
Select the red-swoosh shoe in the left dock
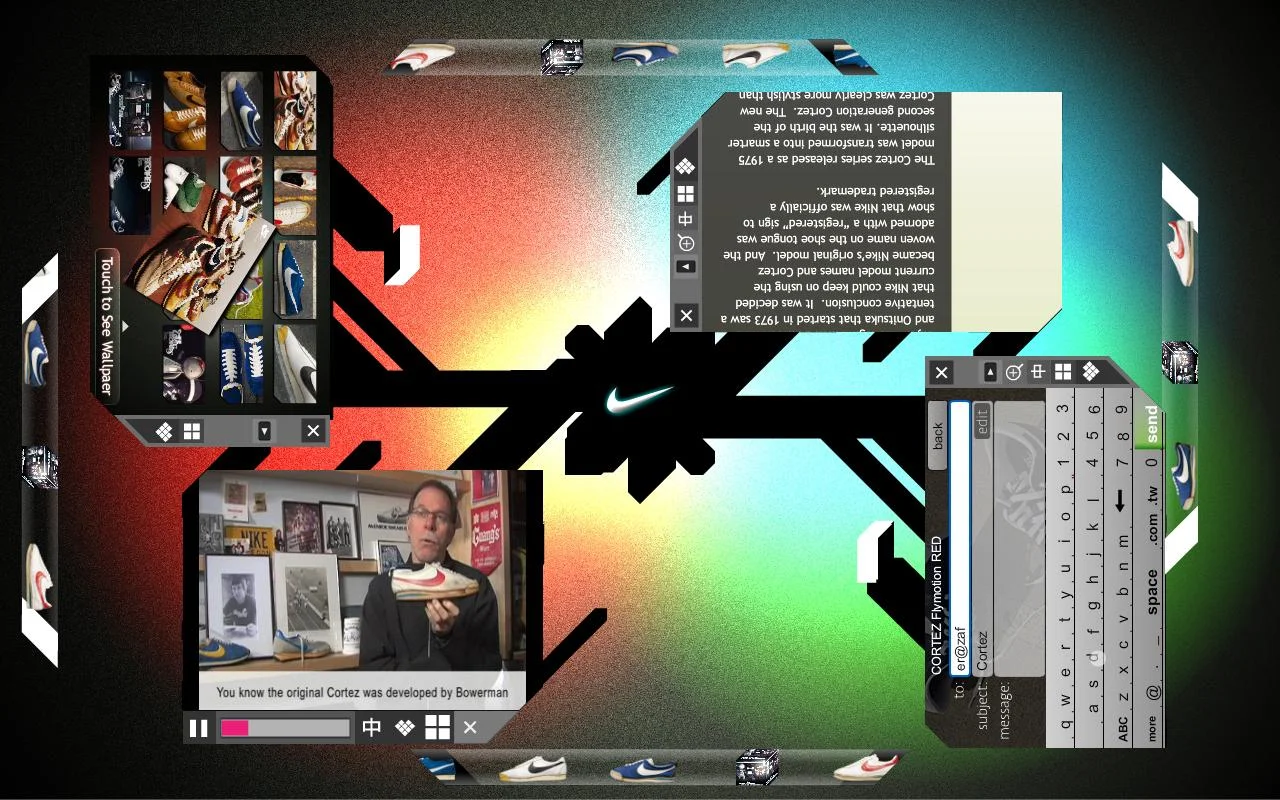tap(39, 578)
